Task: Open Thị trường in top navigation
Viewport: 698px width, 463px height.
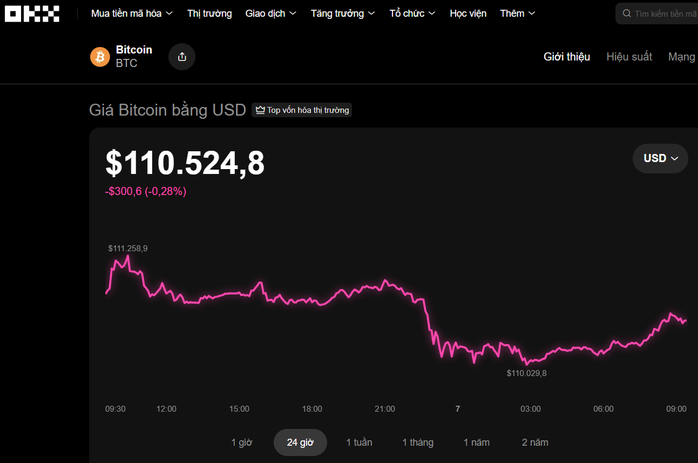Action: 209,14
